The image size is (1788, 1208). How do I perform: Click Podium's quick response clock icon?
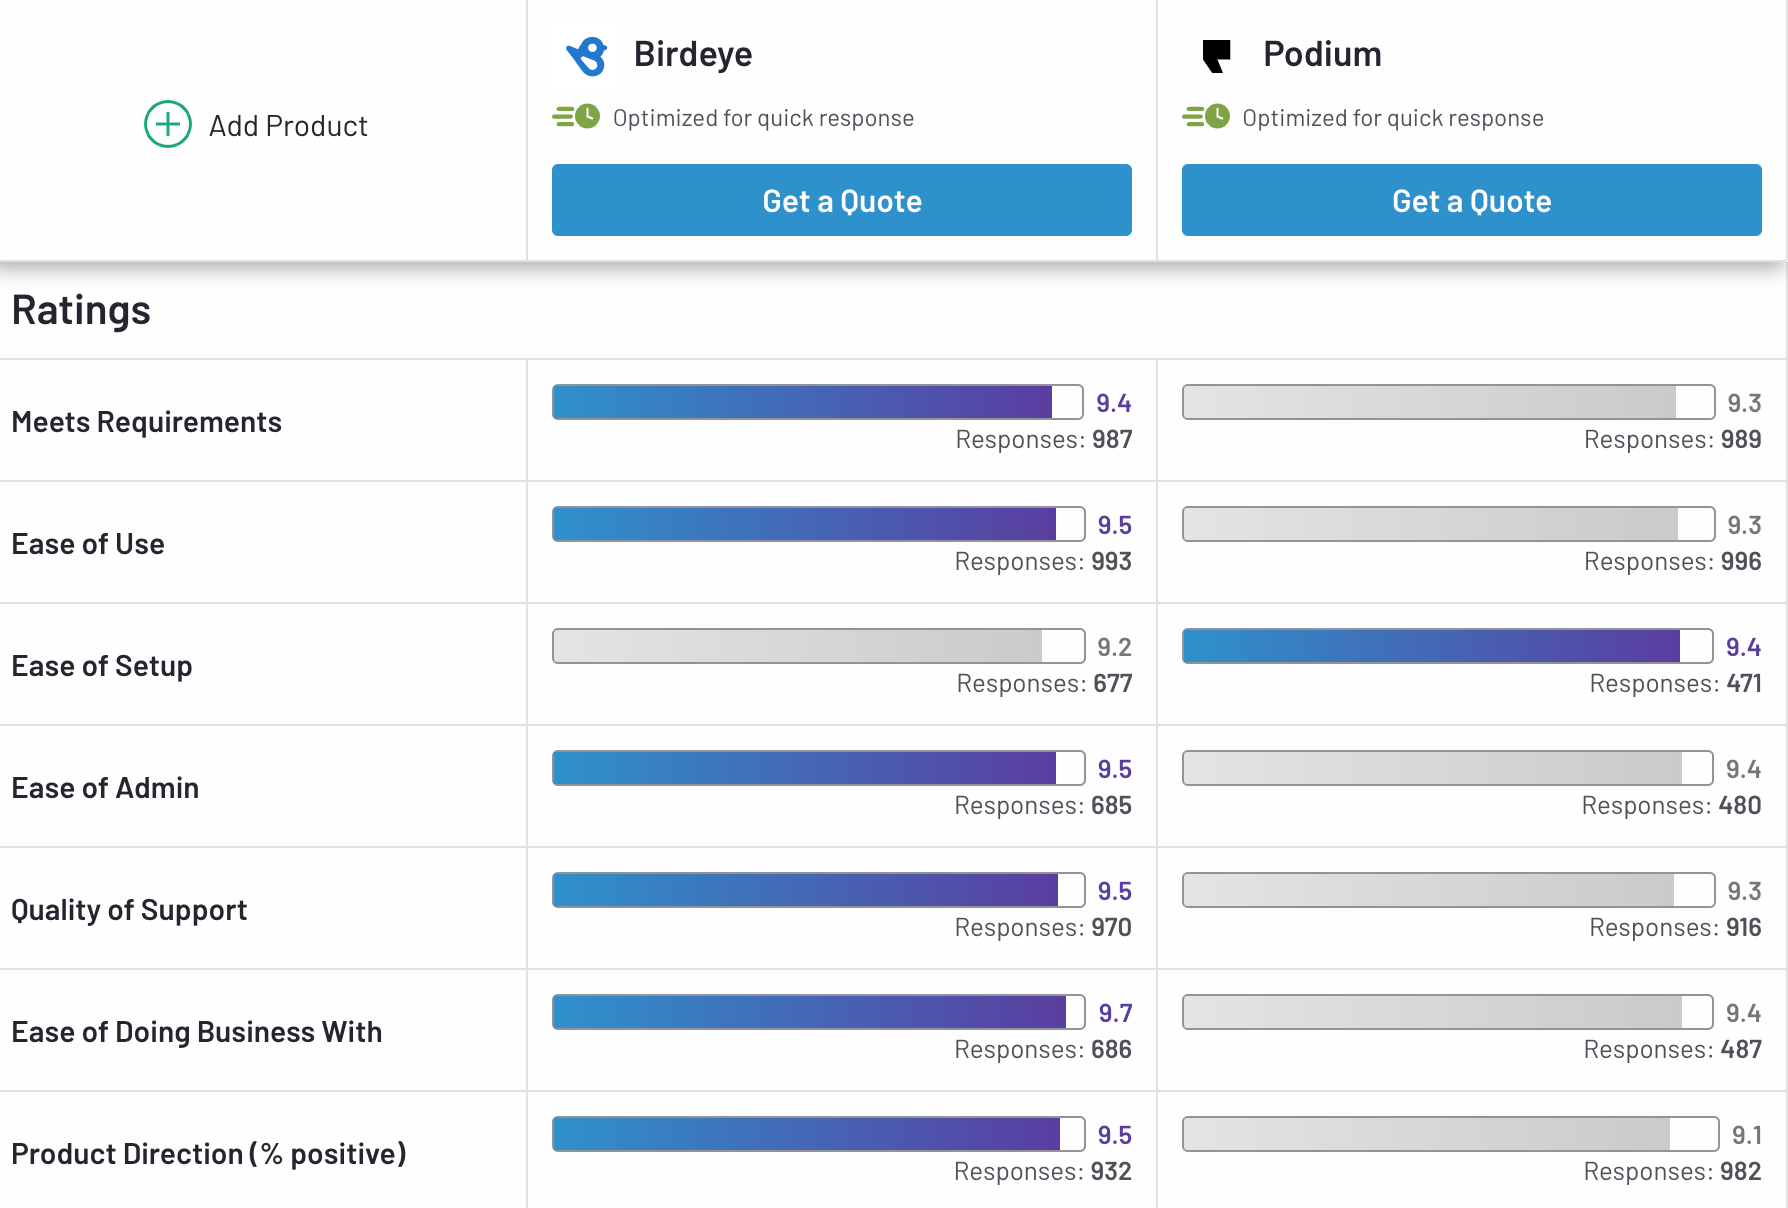click(1207, 117)
